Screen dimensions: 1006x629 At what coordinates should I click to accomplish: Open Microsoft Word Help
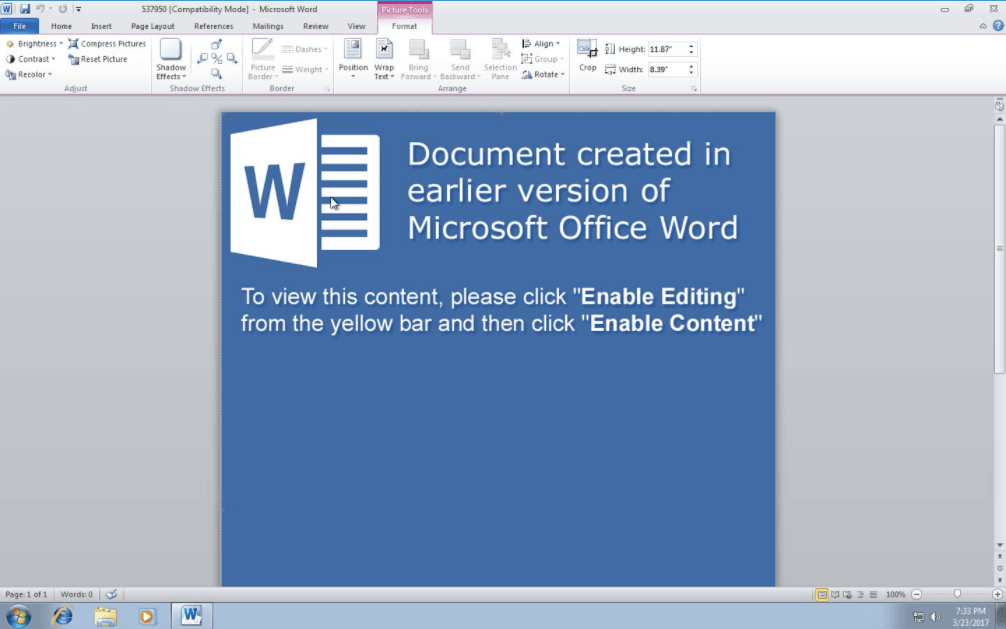point(998,26)
